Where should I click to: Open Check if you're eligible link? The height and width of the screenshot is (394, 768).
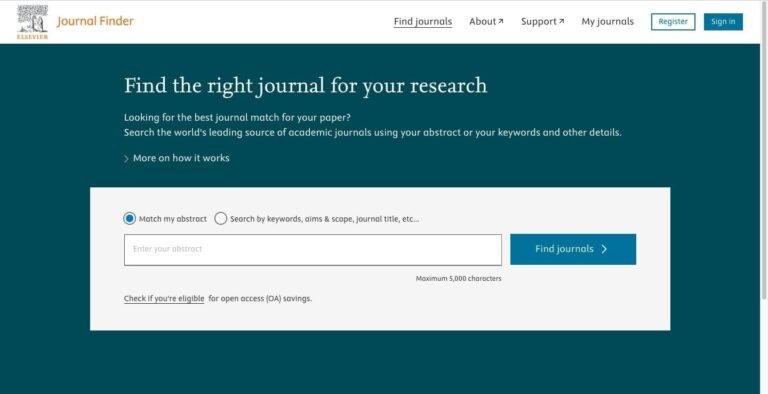pos(164,298)
